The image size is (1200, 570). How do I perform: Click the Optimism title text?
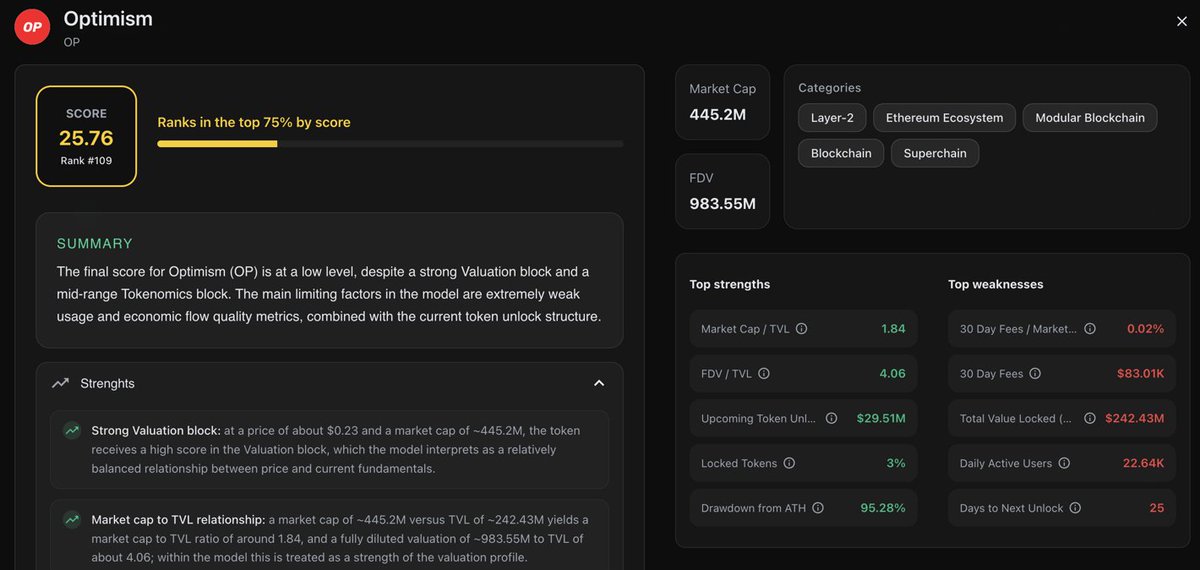pos(108,18)
